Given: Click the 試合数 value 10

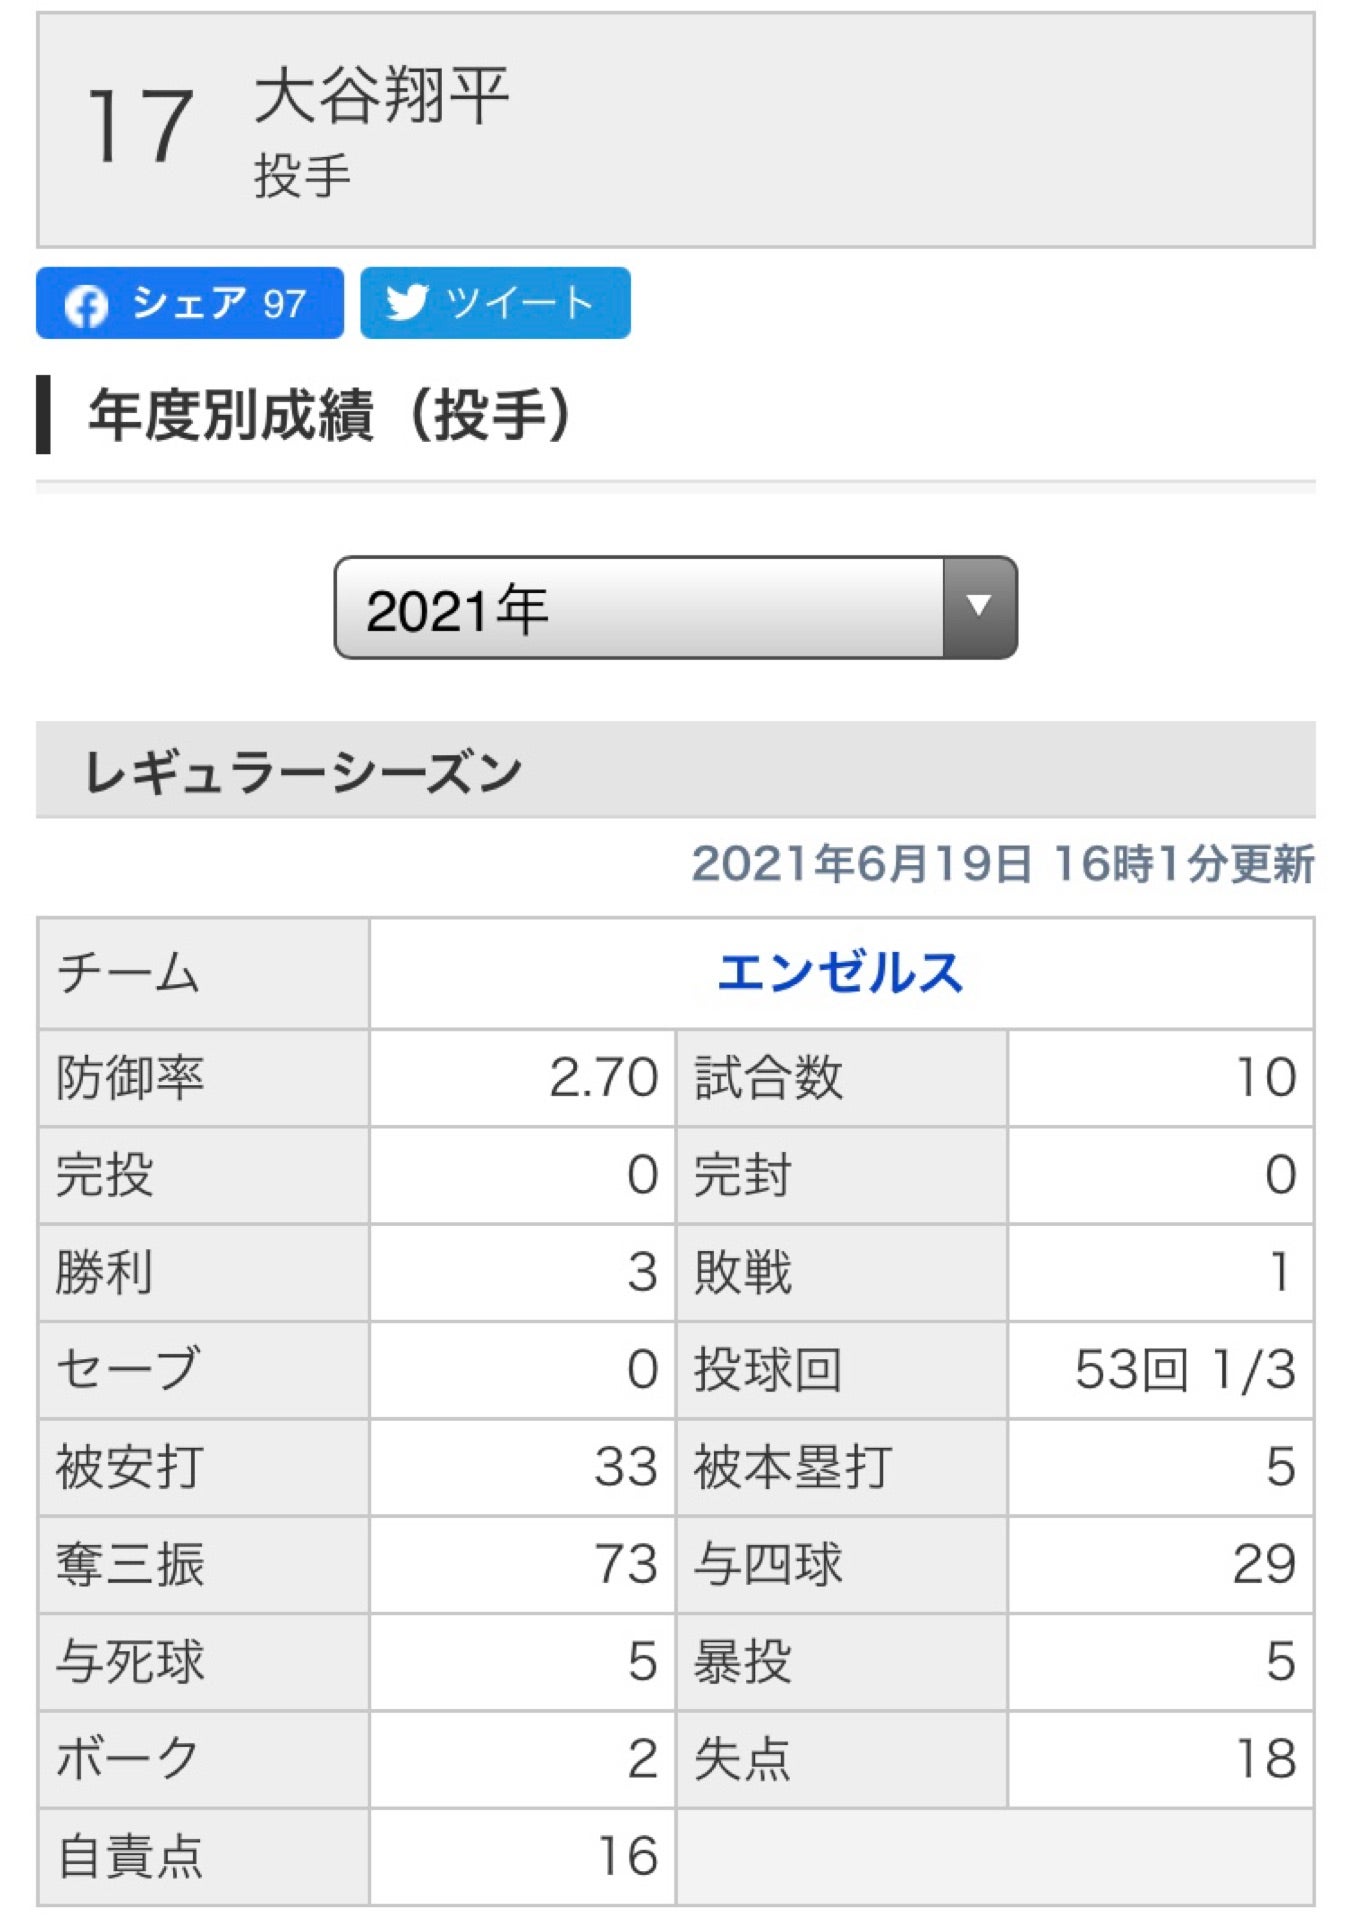Looking at the screenshot, I should click(x=1266, y=1078).
